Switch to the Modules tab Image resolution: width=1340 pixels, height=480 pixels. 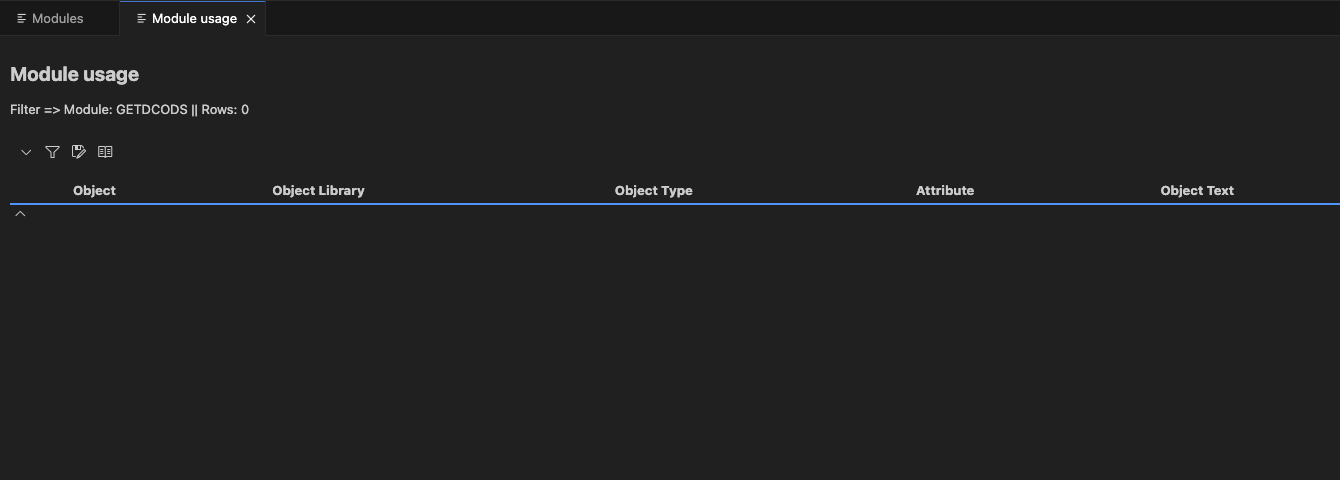point(58,19)
